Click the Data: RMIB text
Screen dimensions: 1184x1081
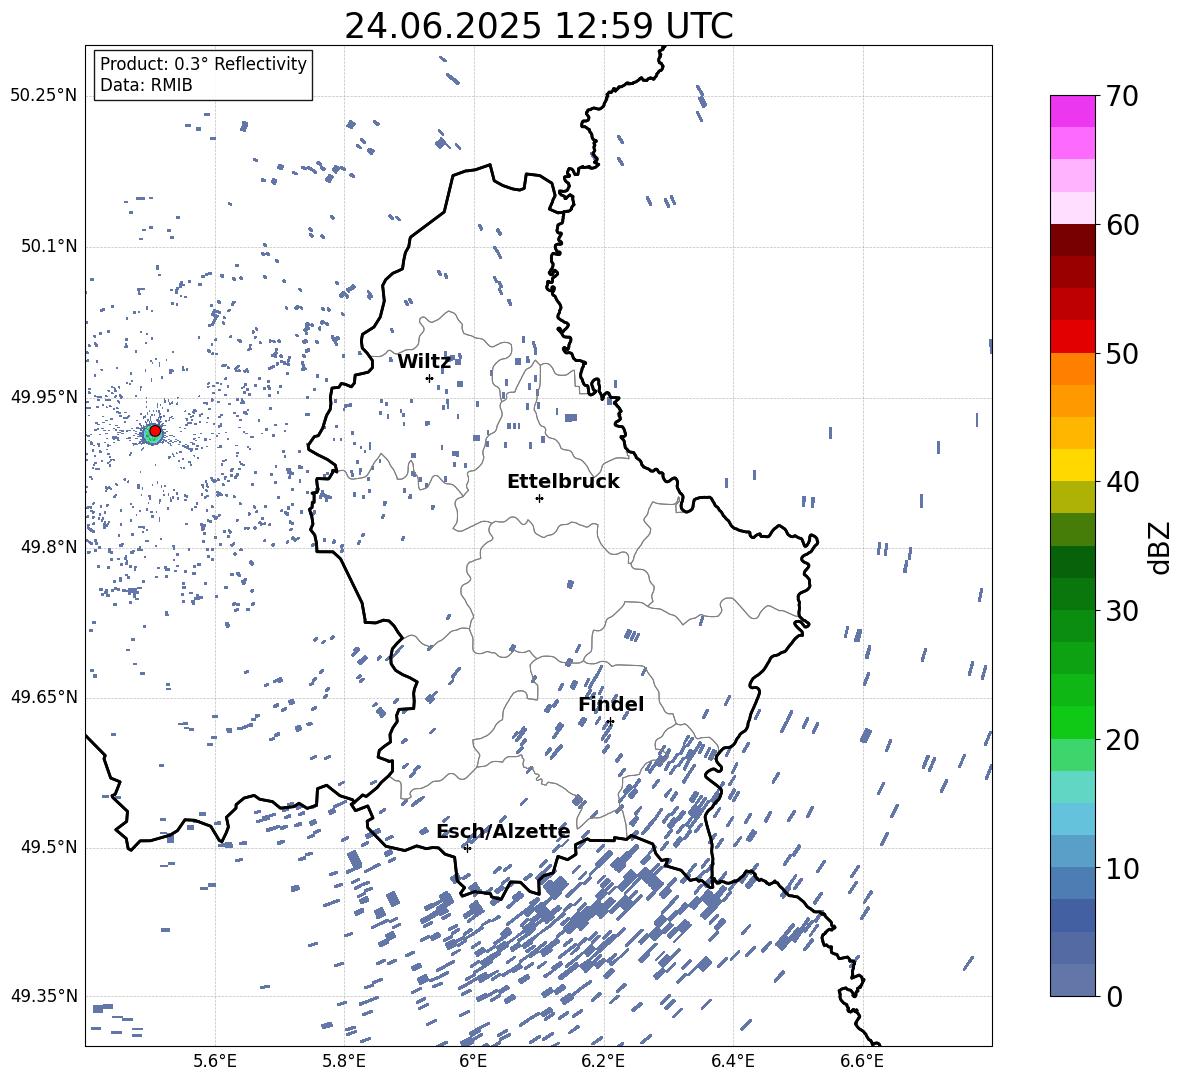[x=146, y=85]
